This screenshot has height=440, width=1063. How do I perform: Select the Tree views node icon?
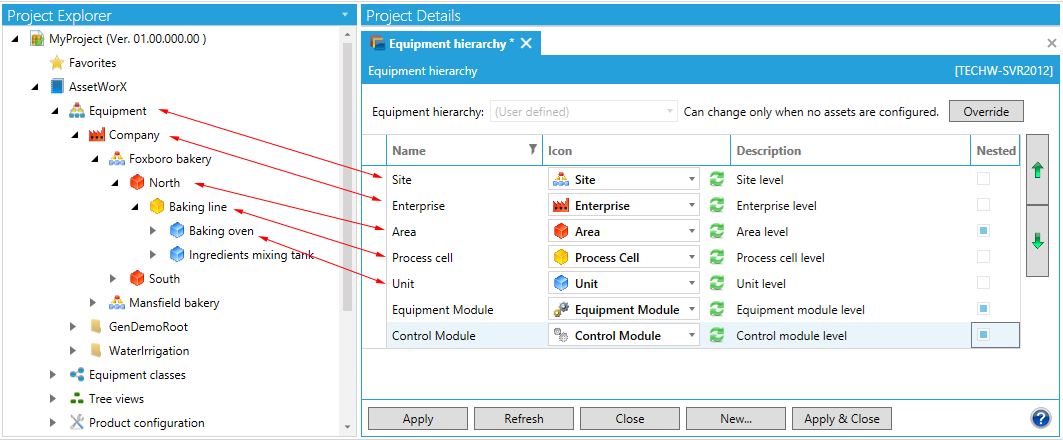pyautogui.click(x=77, y=399)
